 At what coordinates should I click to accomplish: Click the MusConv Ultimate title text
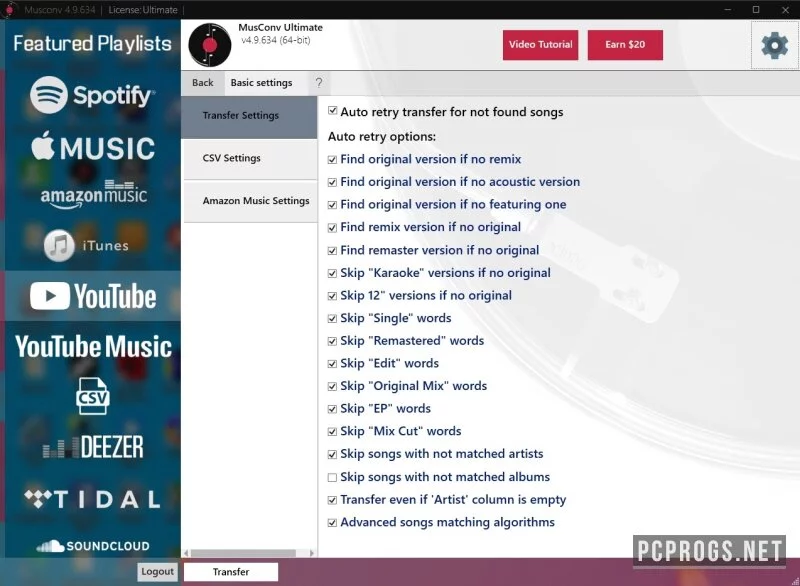click(281, 28)
